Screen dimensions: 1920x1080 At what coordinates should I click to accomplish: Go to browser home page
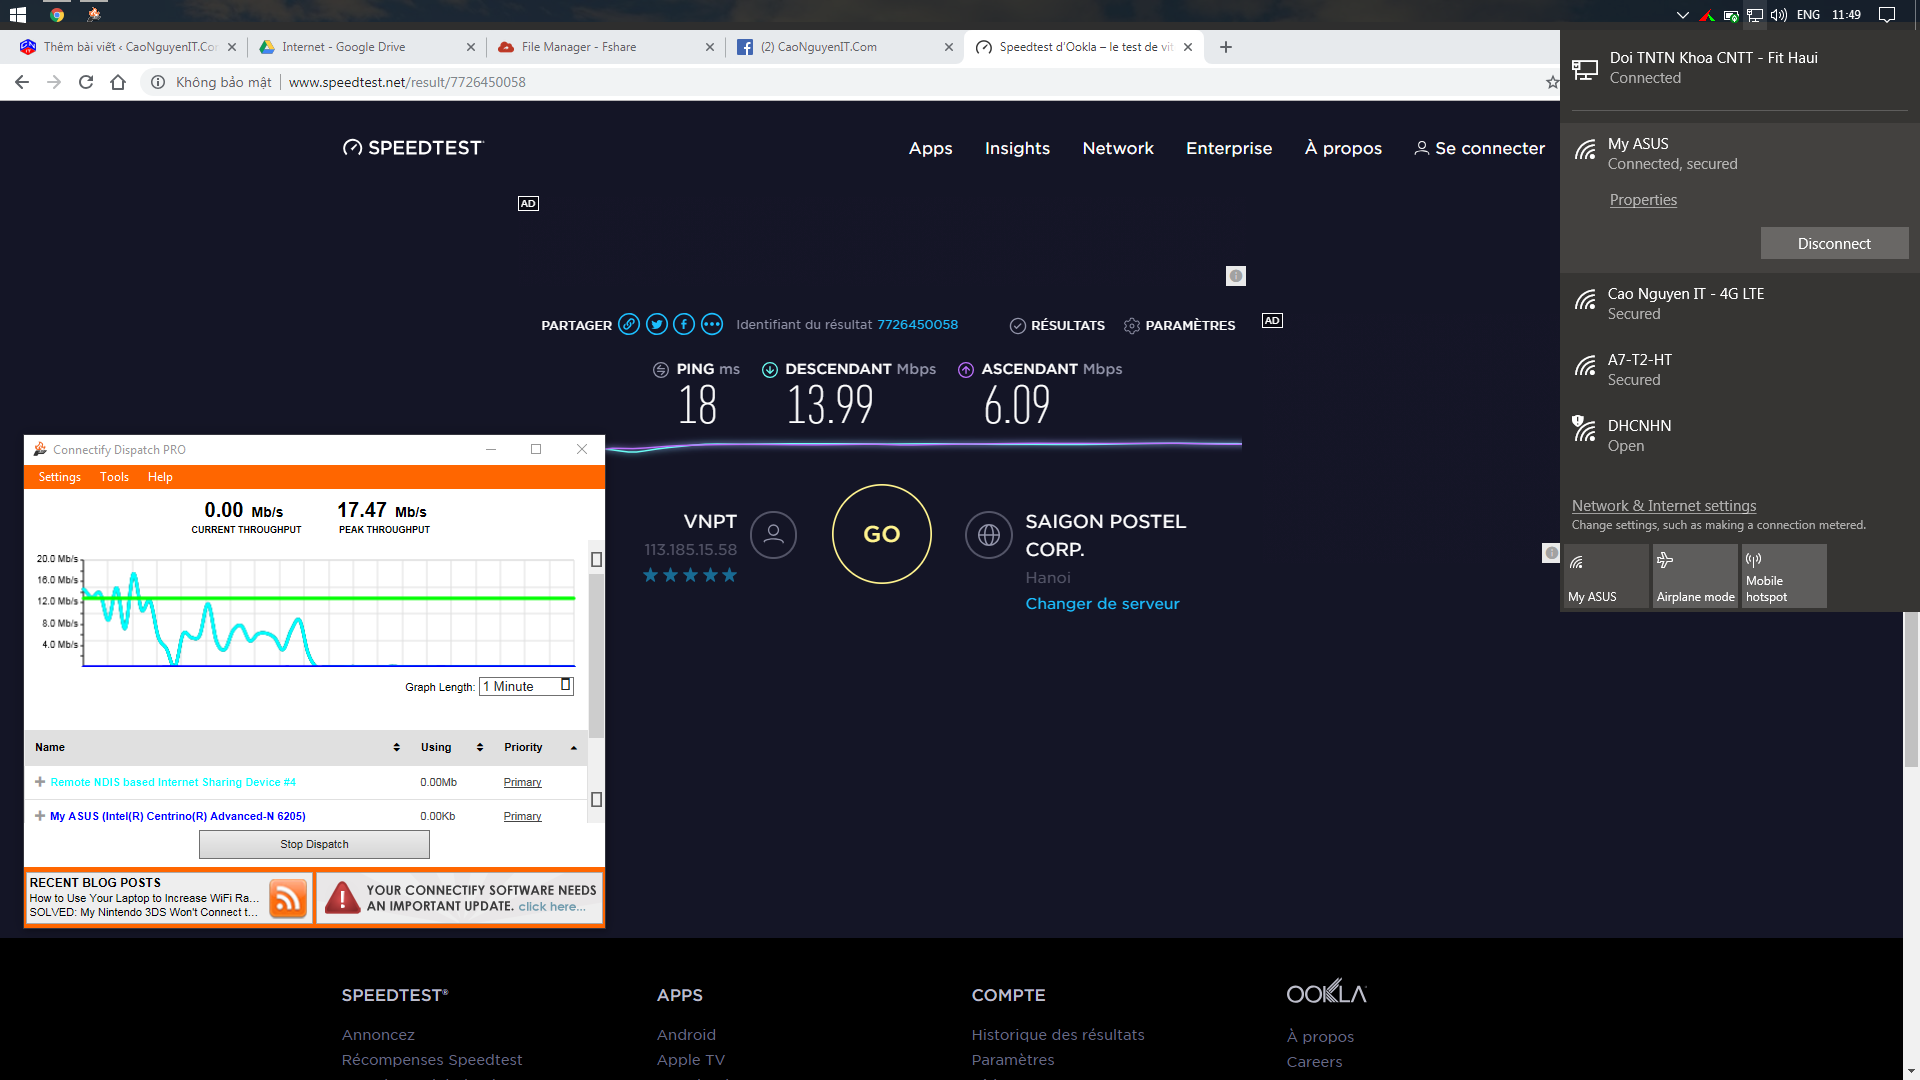[x=118, y=82]
